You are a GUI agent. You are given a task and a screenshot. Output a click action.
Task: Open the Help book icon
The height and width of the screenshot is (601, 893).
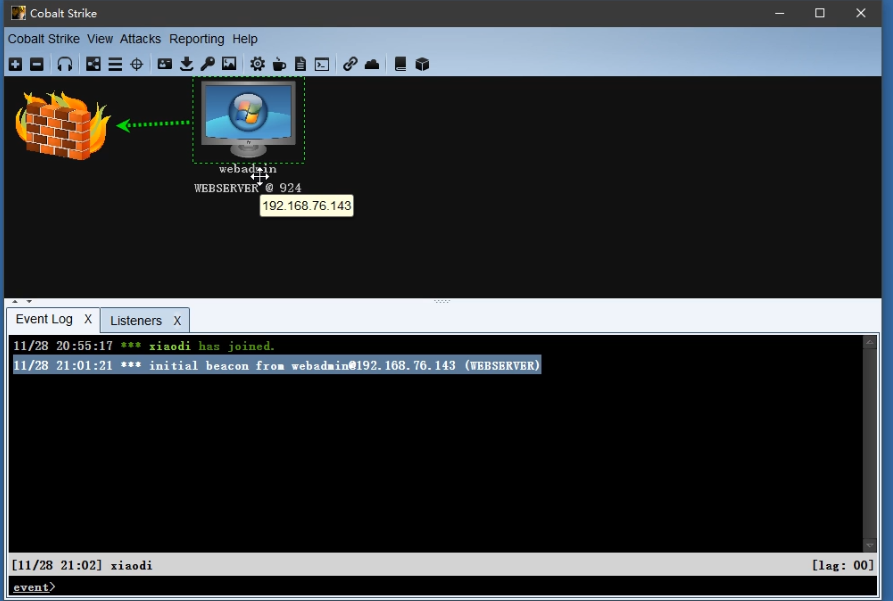(400, 64)
